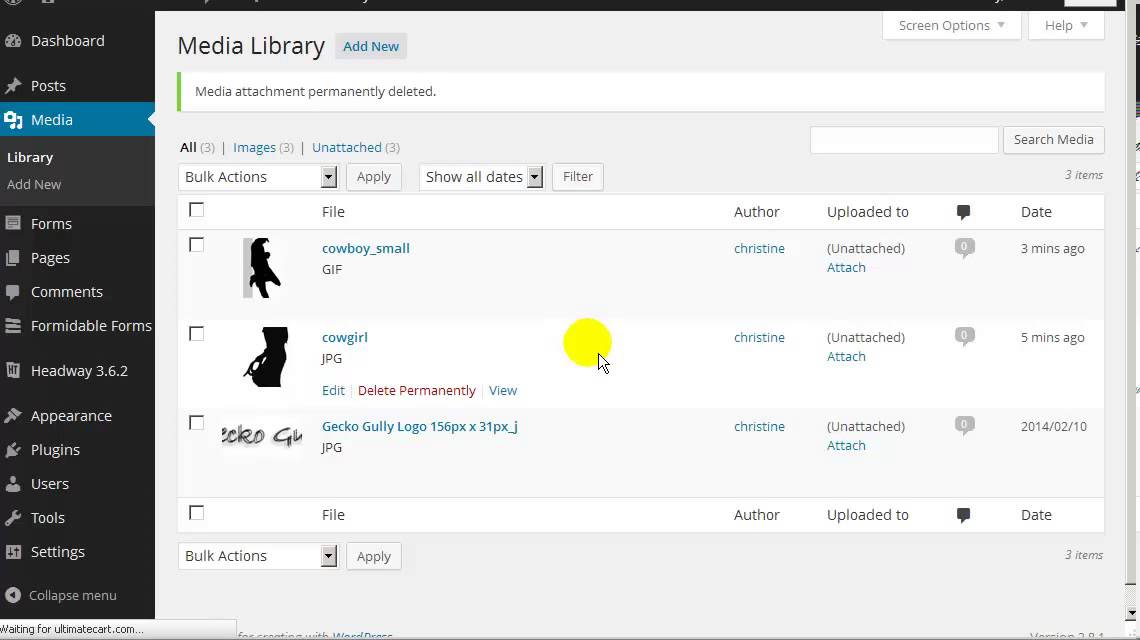Image resolution: width=1140 pixels, height=640 pixels.
Task: Click the File column header
Action: (333, 212)
